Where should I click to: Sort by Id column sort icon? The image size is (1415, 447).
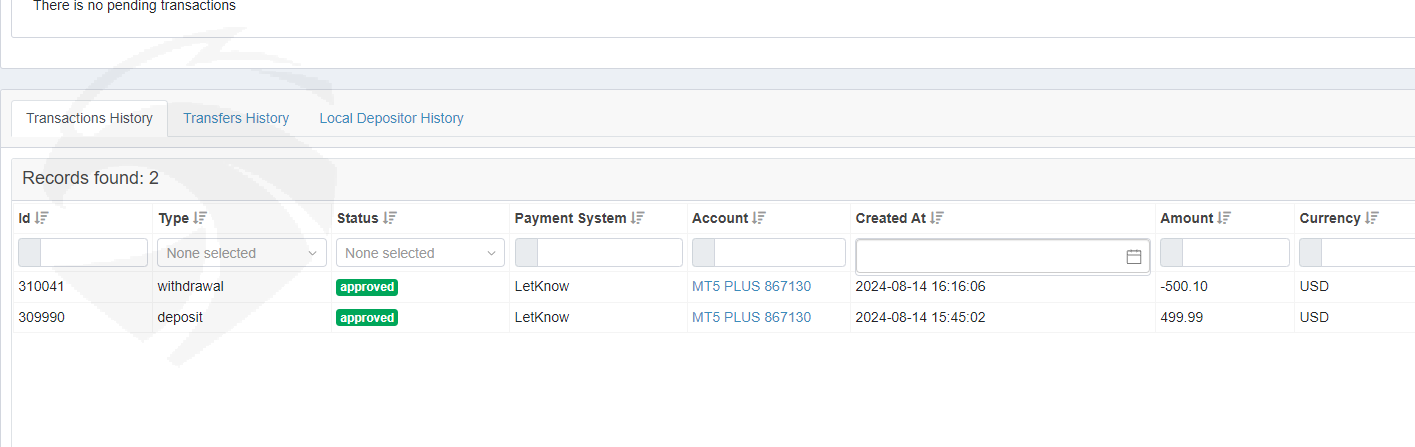[x=42, y=218]
